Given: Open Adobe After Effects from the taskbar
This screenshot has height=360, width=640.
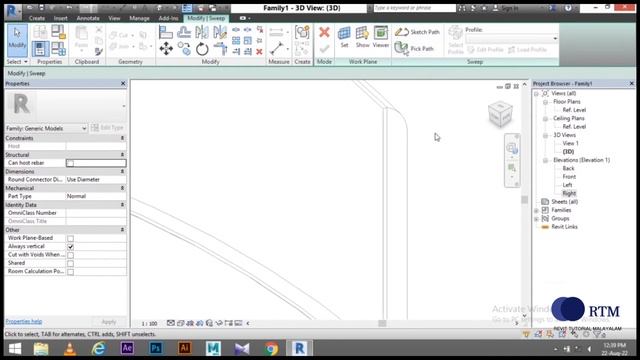Looking at the screenshot, I should (x=127, y=348).
